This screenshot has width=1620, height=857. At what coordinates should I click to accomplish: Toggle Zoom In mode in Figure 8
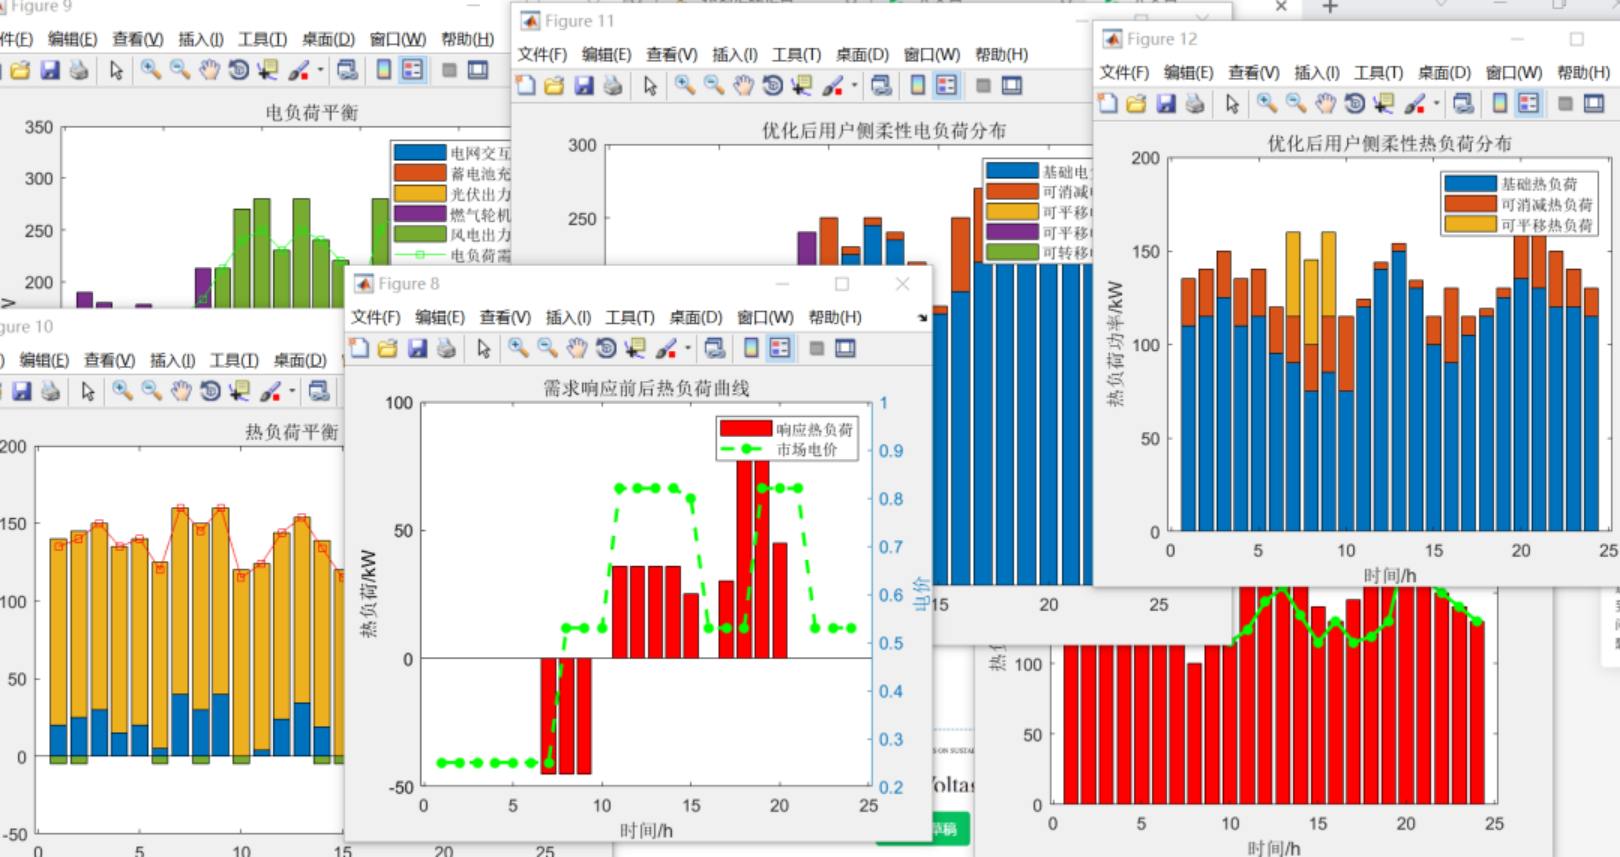pos(518,348)
